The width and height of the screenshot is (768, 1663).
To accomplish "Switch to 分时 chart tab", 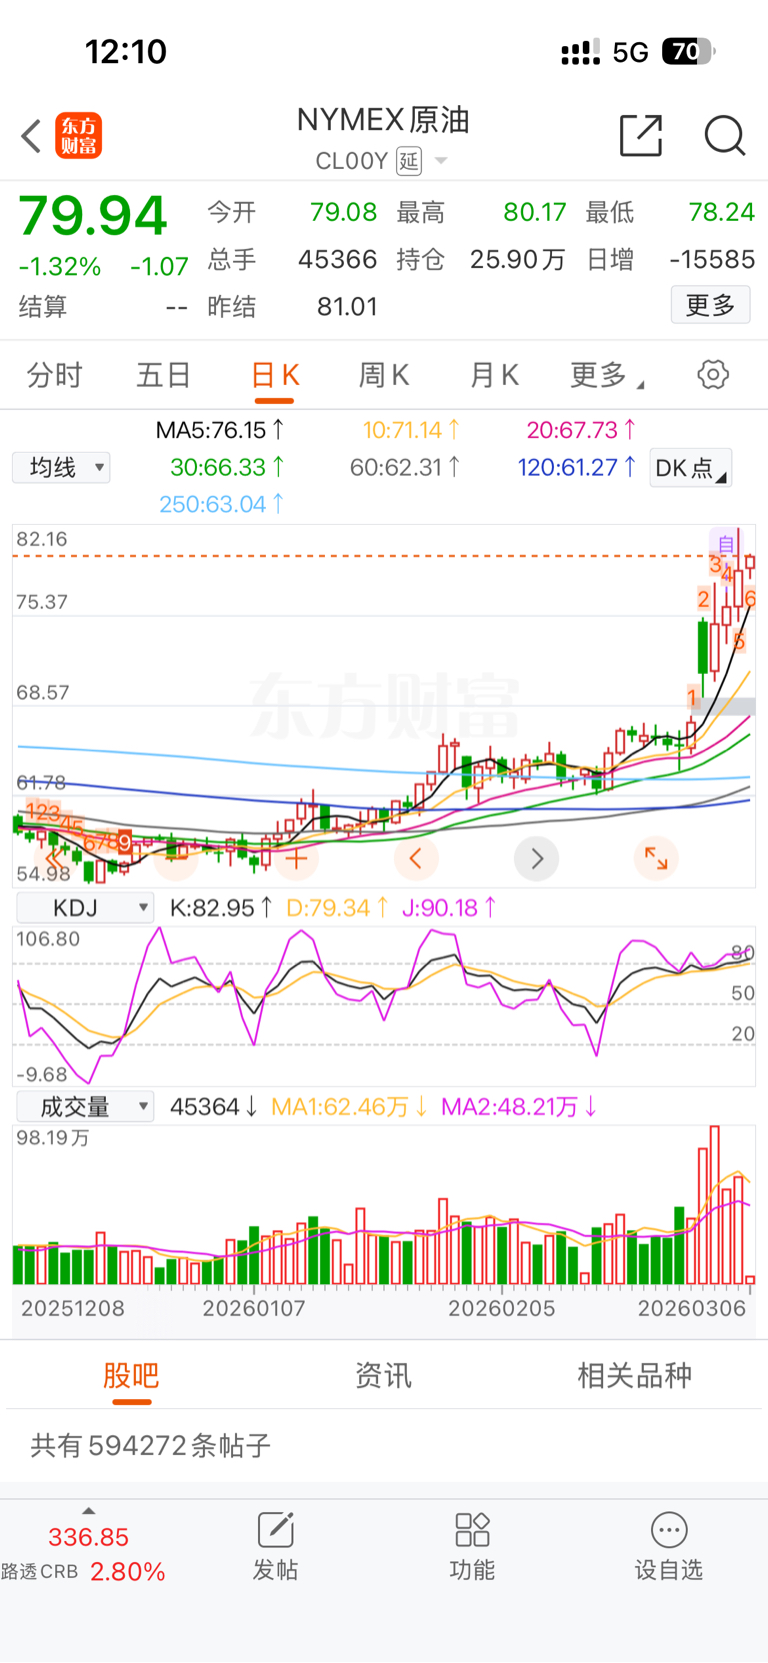I will point(54,376).
